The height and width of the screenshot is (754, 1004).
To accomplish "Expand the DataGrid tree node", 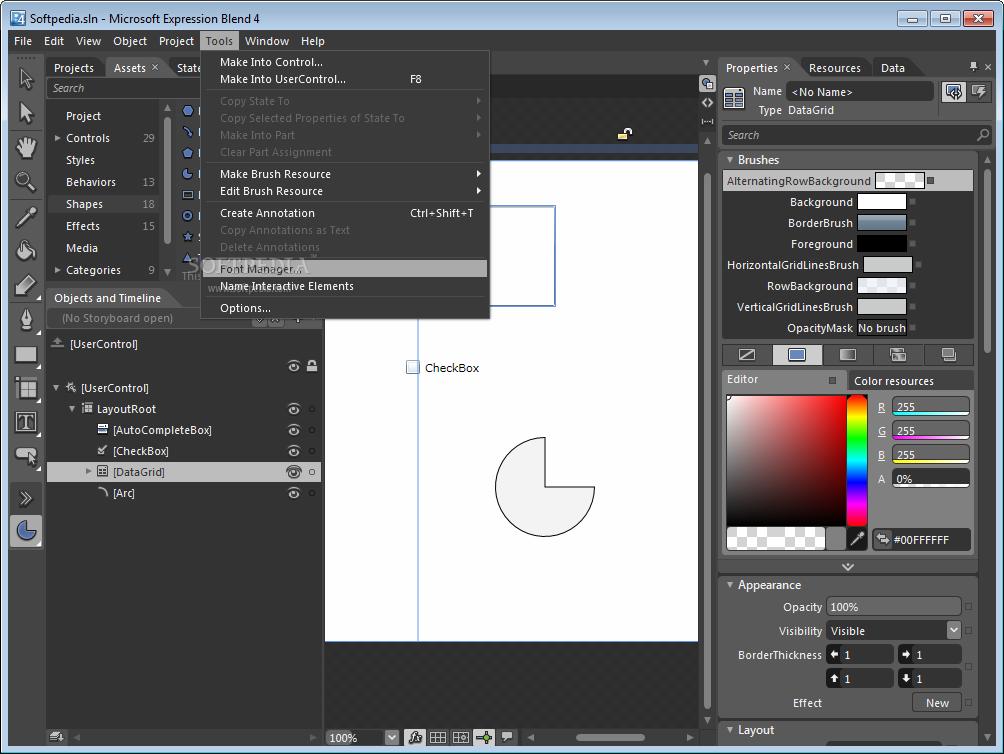I will point(88,472).
